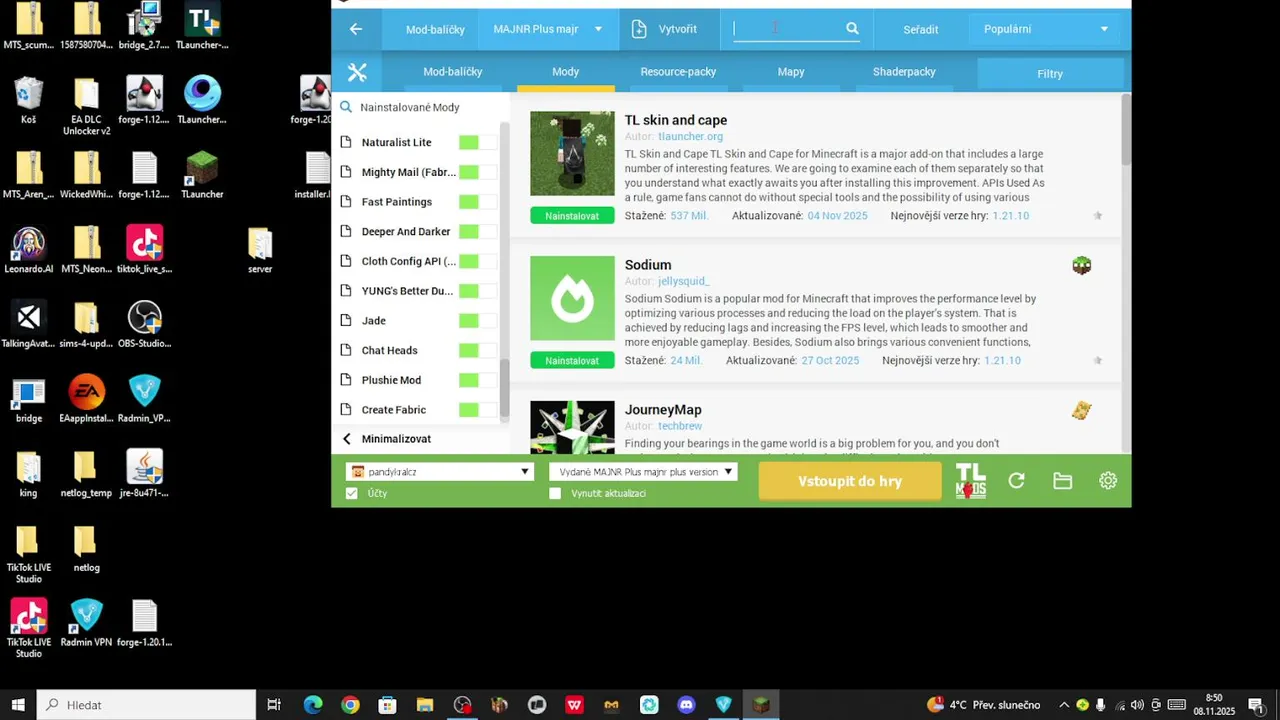Show hidden tray icons chevron
1280x720 pixels.
point(1063,705)
